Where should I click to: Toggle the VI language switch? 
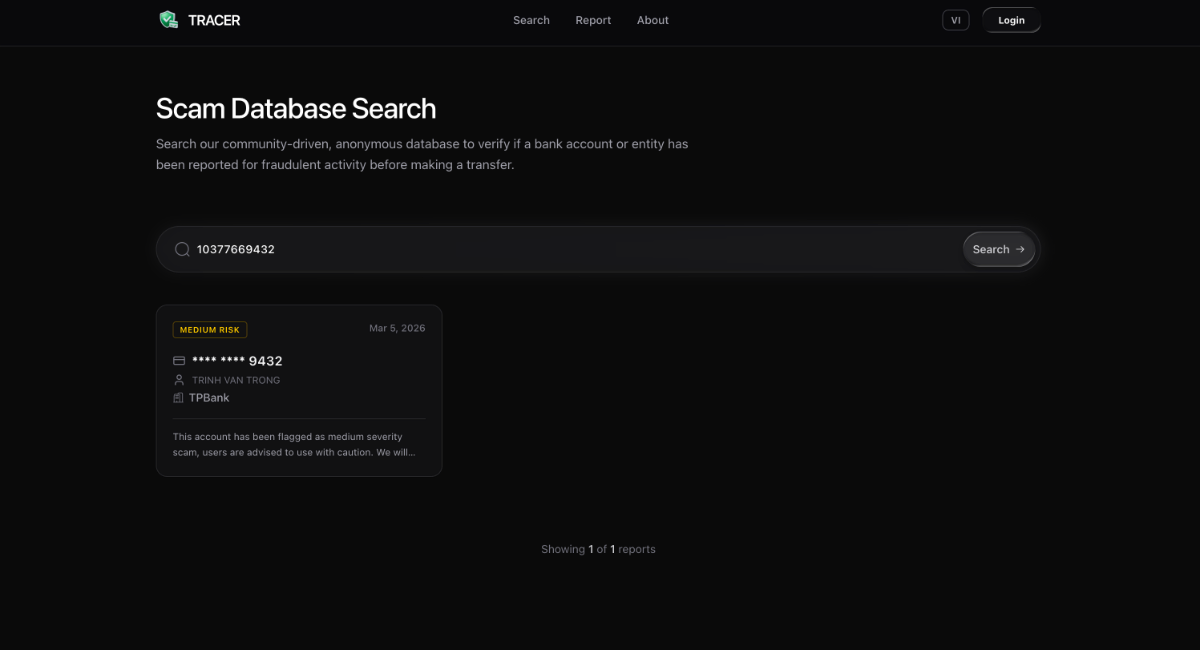pyautogui.click(x=955, y=20)
